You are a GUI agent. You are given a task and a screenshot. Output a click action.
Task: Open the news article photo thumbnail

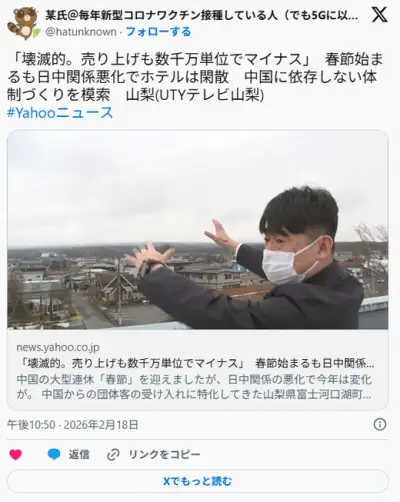198,230
